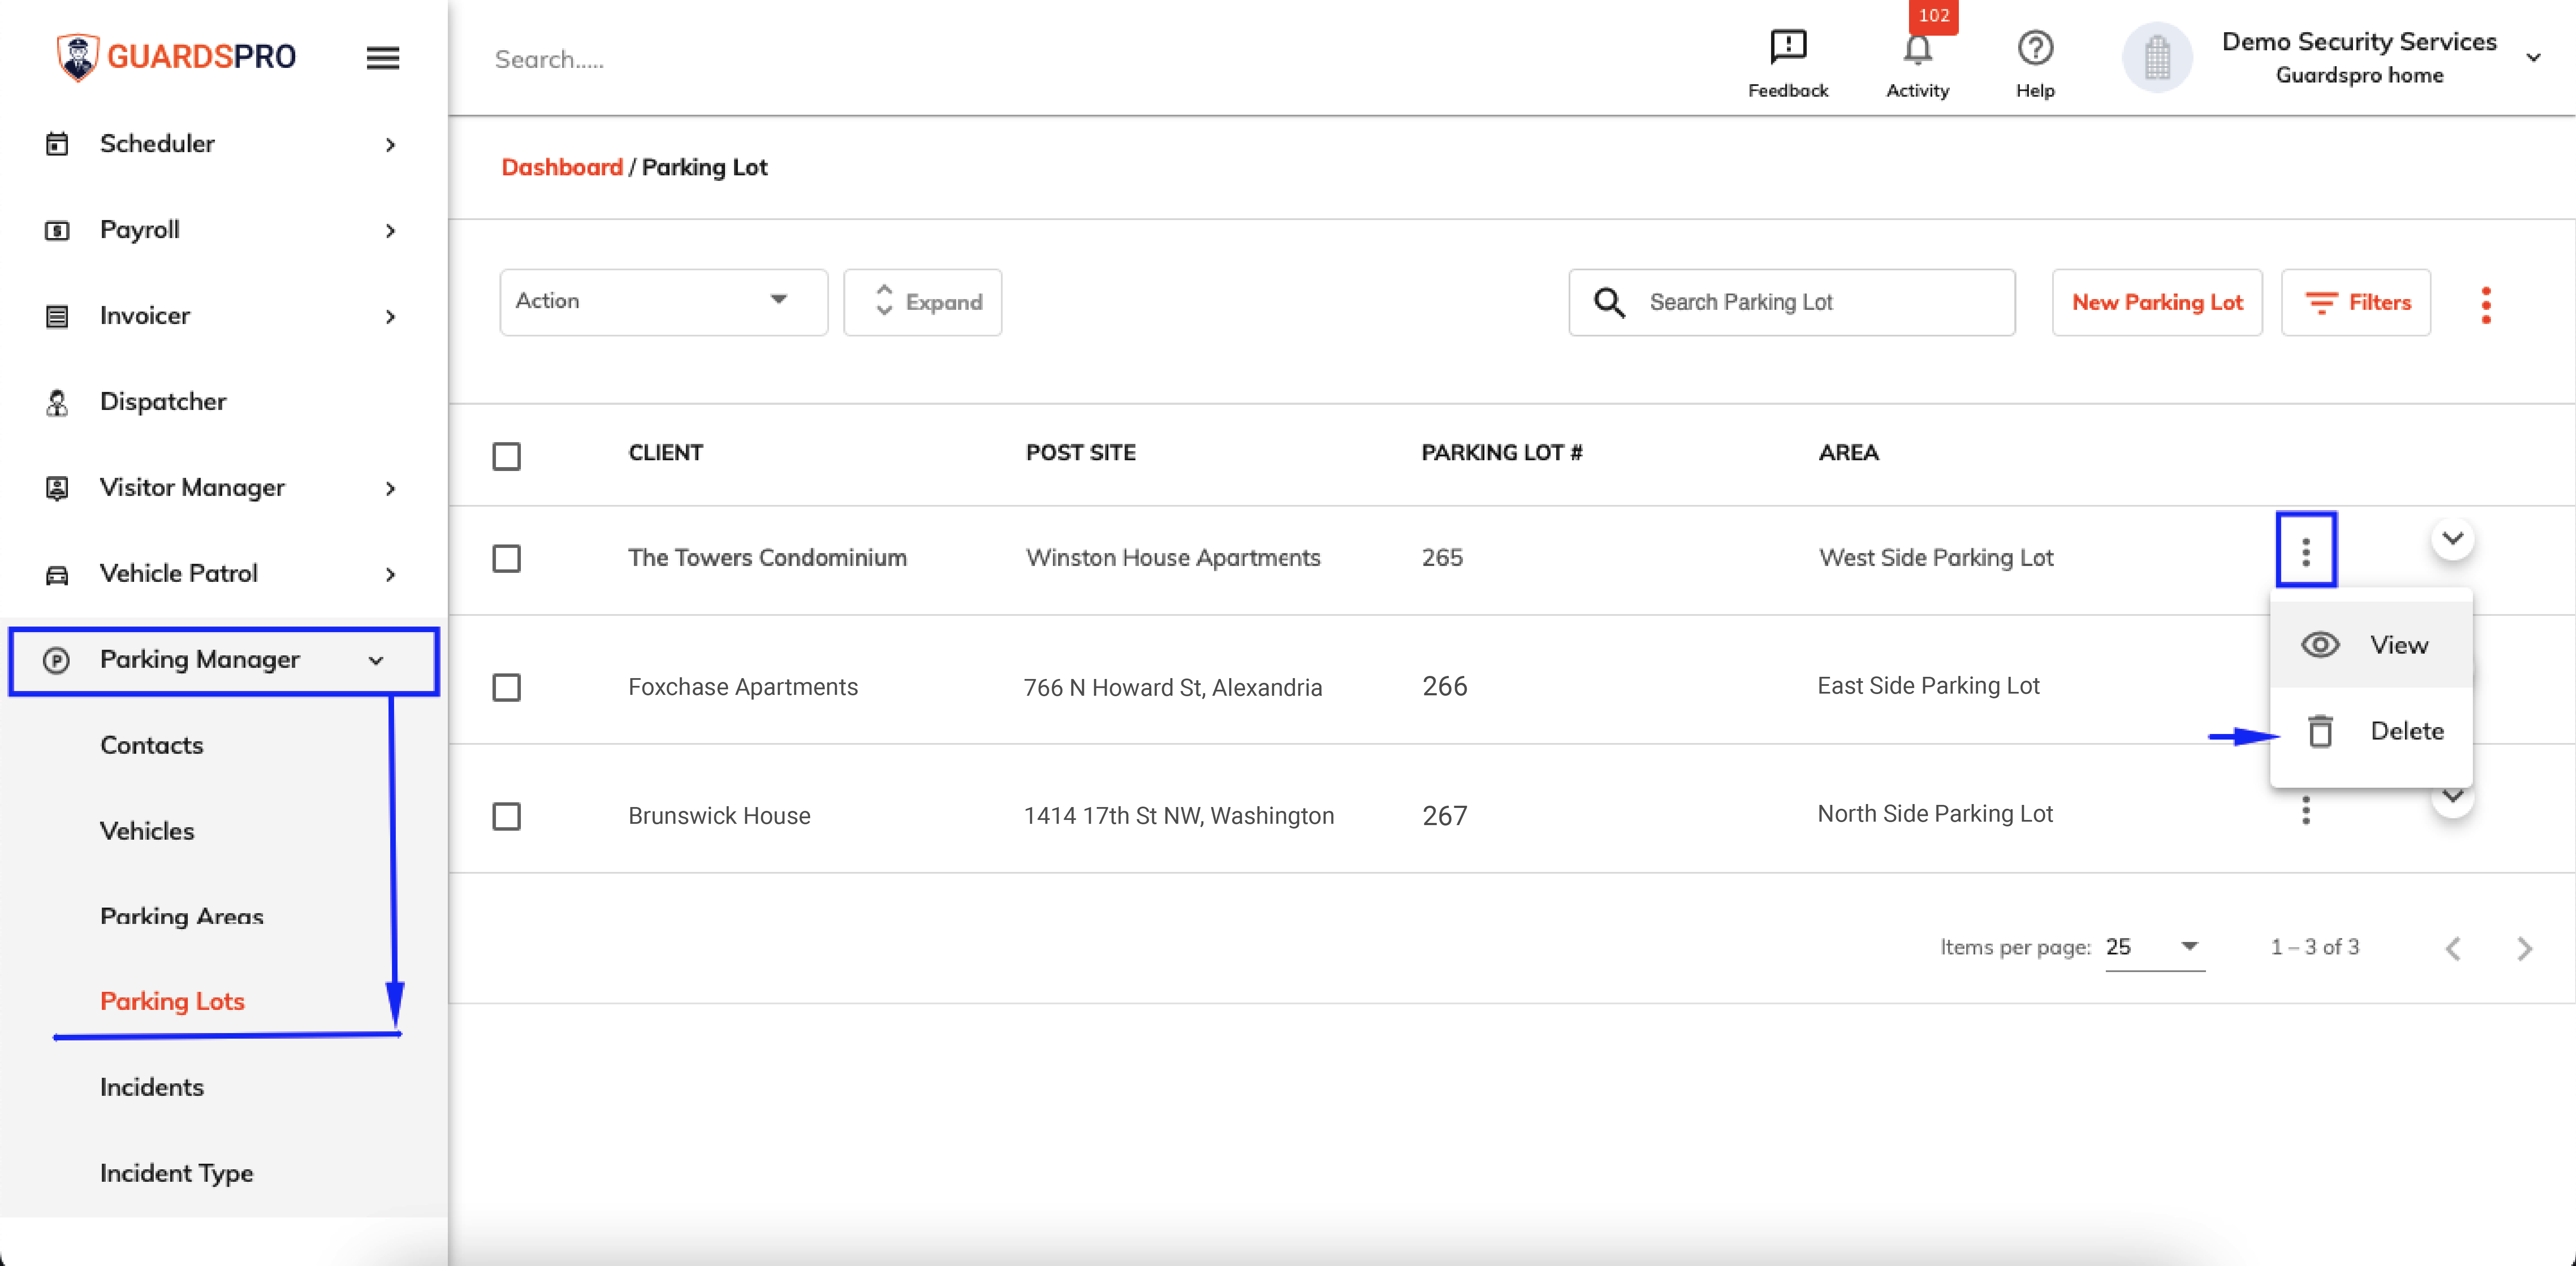Image resolution: width=2576 pixels, height=1266 pixels.
Task: Check The Towers Condominium row checkbox
Action: [x=507, y=558]
